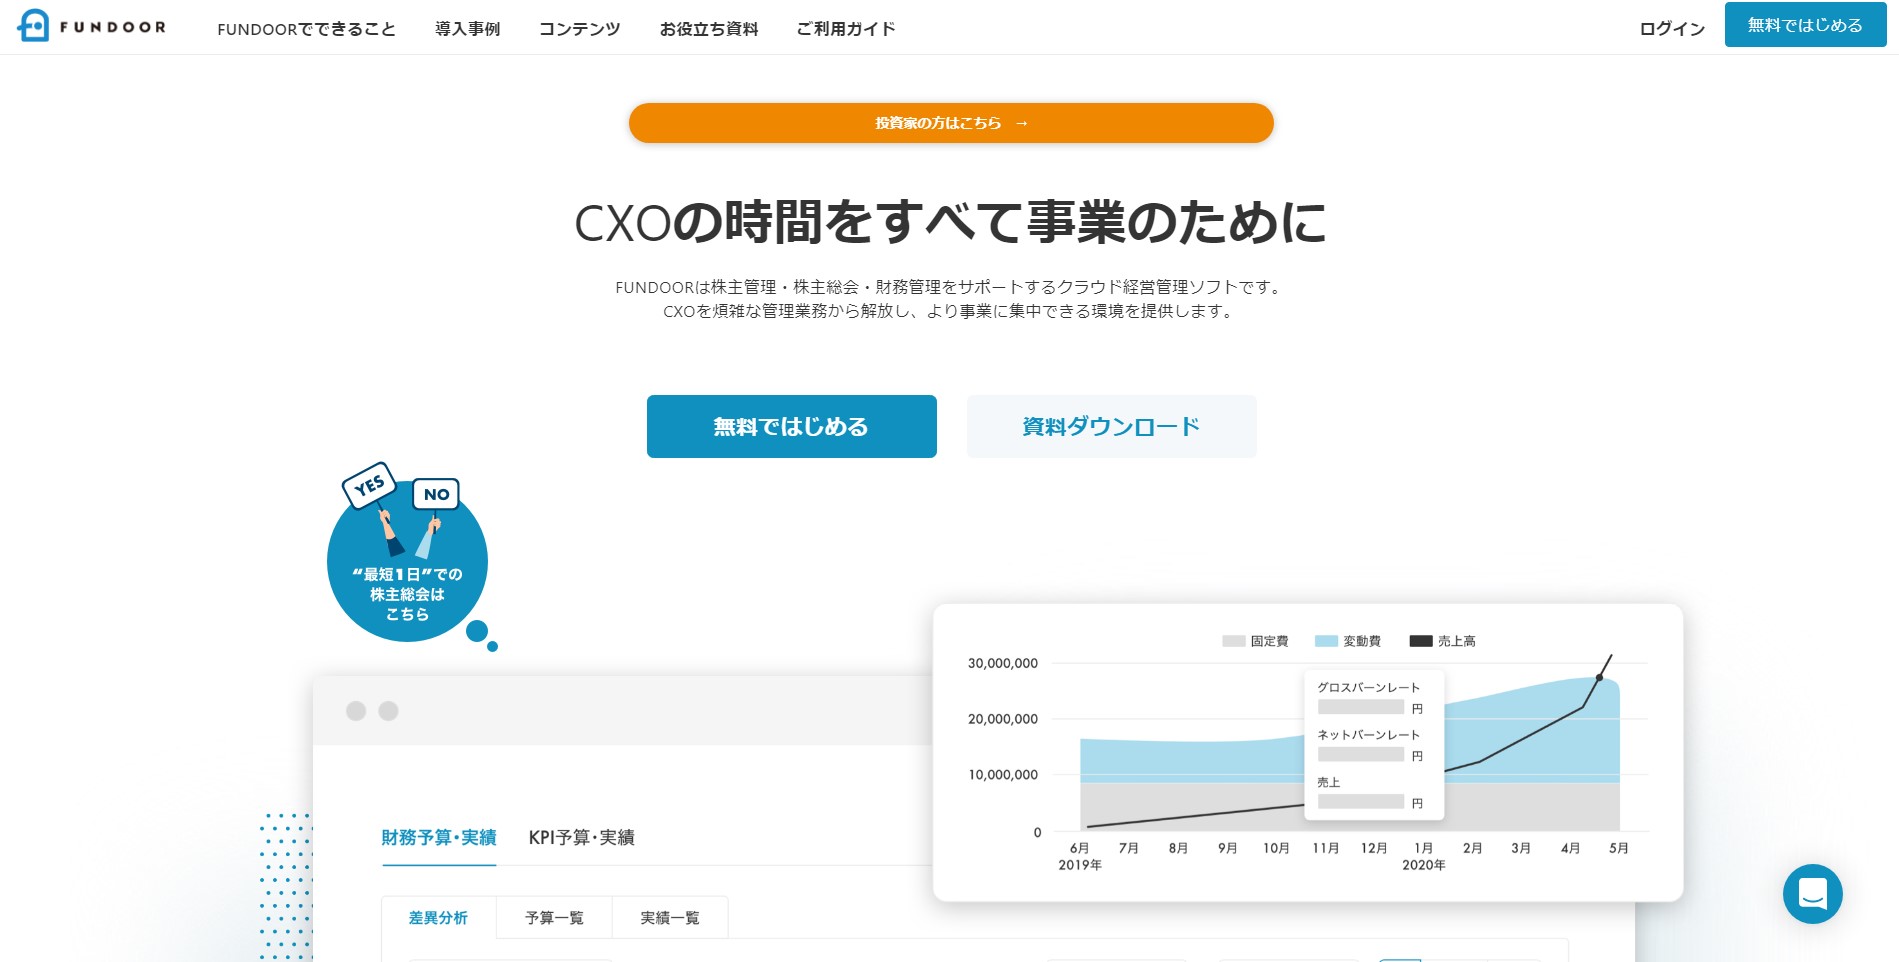Switch to the KPI予算・実績 tab
The height and width of the screenshot is (962, 1899).
[581, 837]
